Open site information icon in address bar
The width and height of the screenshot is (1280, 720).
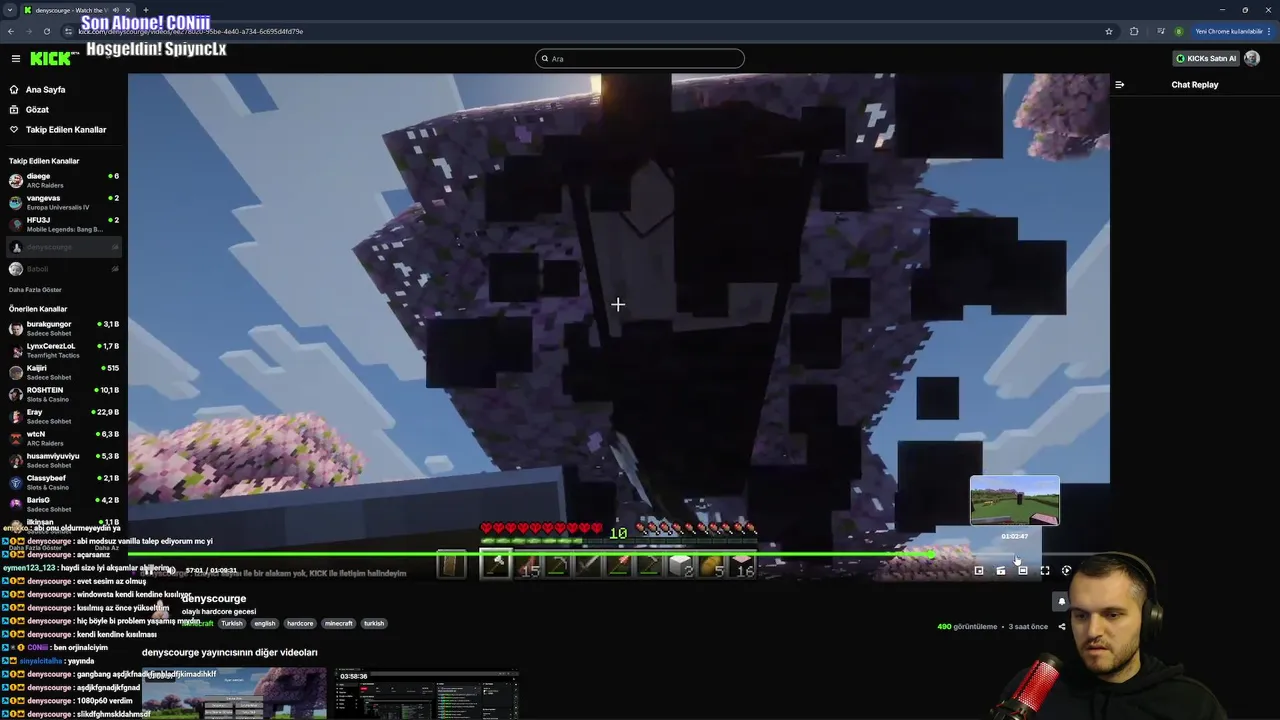69,31
